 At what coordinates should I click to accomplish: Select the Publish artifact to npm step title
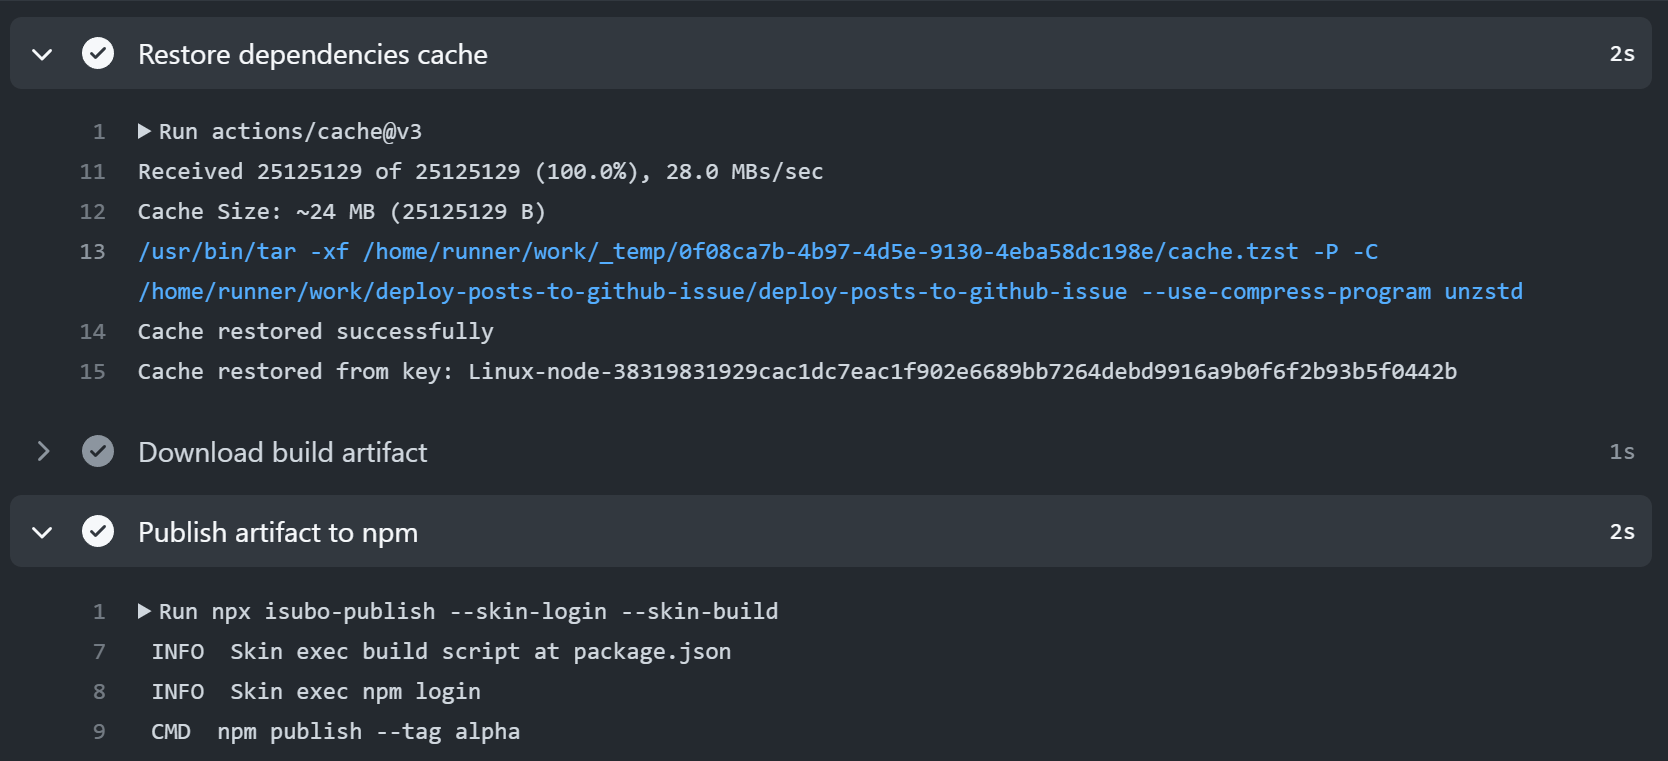click(278, 531)
